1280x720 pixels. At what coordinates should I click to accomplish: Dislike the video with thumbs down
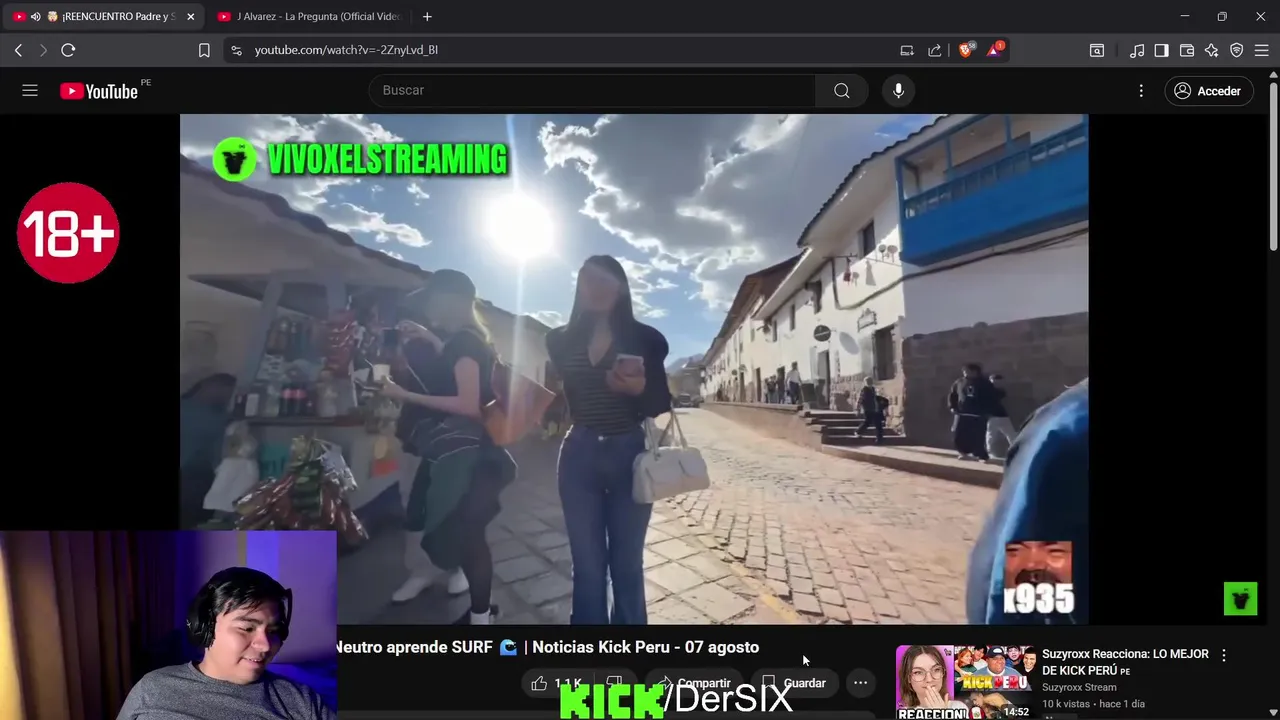pos(615,683)
